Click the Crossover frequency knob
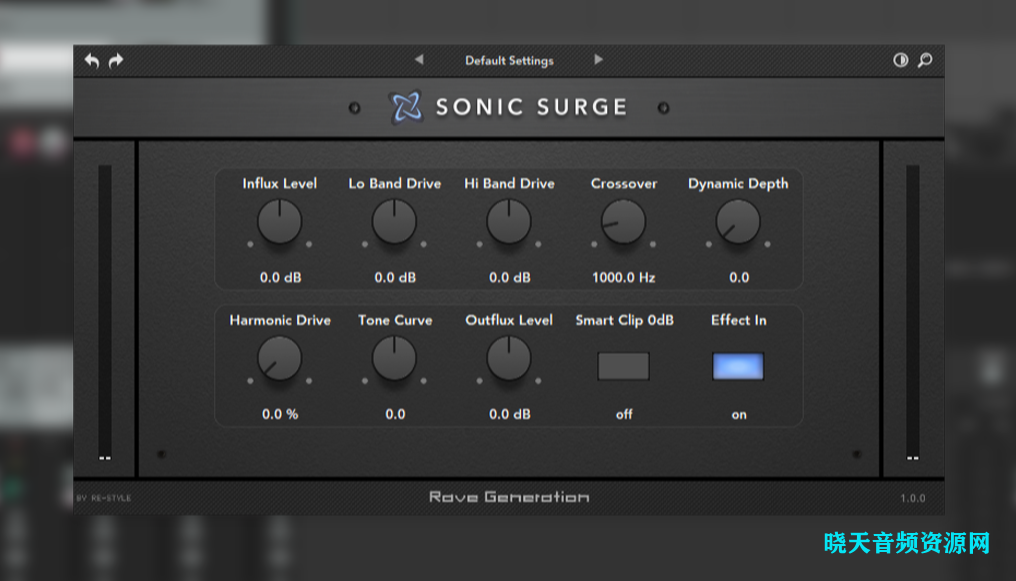This screenshot has width=1016, height=581. click(623, 222)
